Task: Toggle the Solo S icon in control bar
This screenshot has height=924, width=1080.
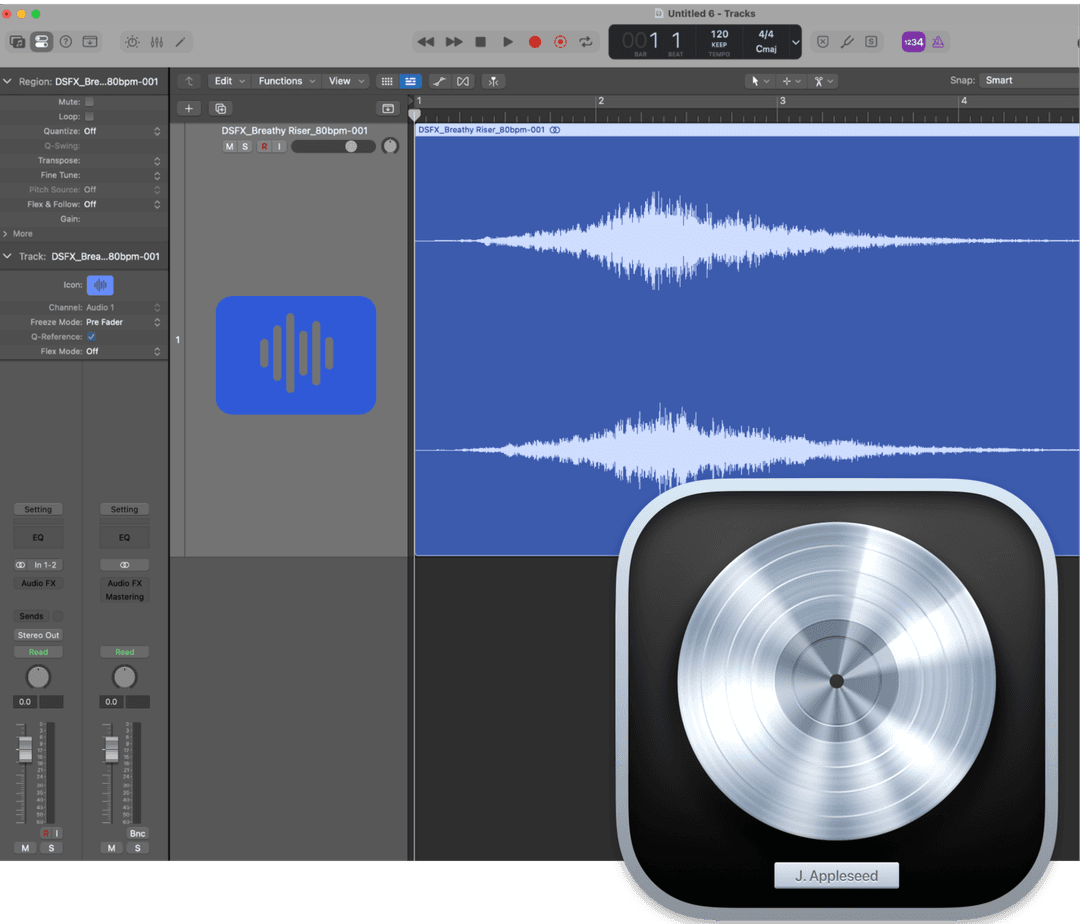Action: coord(871,42)
